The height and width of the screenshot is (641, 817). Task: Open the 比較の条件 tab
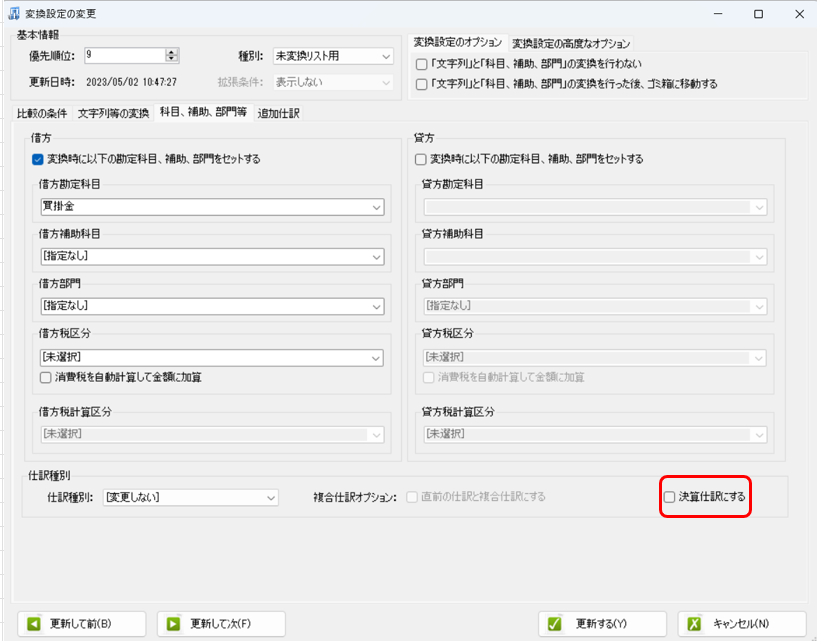tap(42, 113)
